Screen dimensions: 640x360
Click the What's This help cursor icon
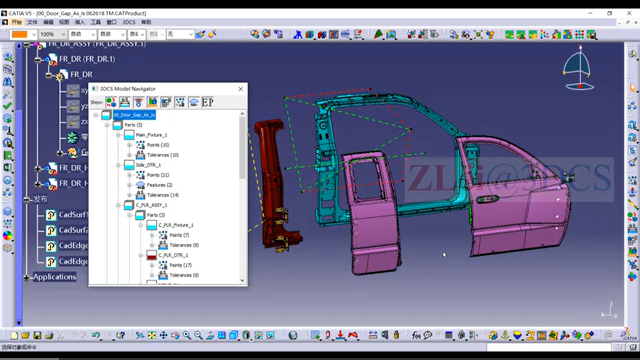pos(120,336)
